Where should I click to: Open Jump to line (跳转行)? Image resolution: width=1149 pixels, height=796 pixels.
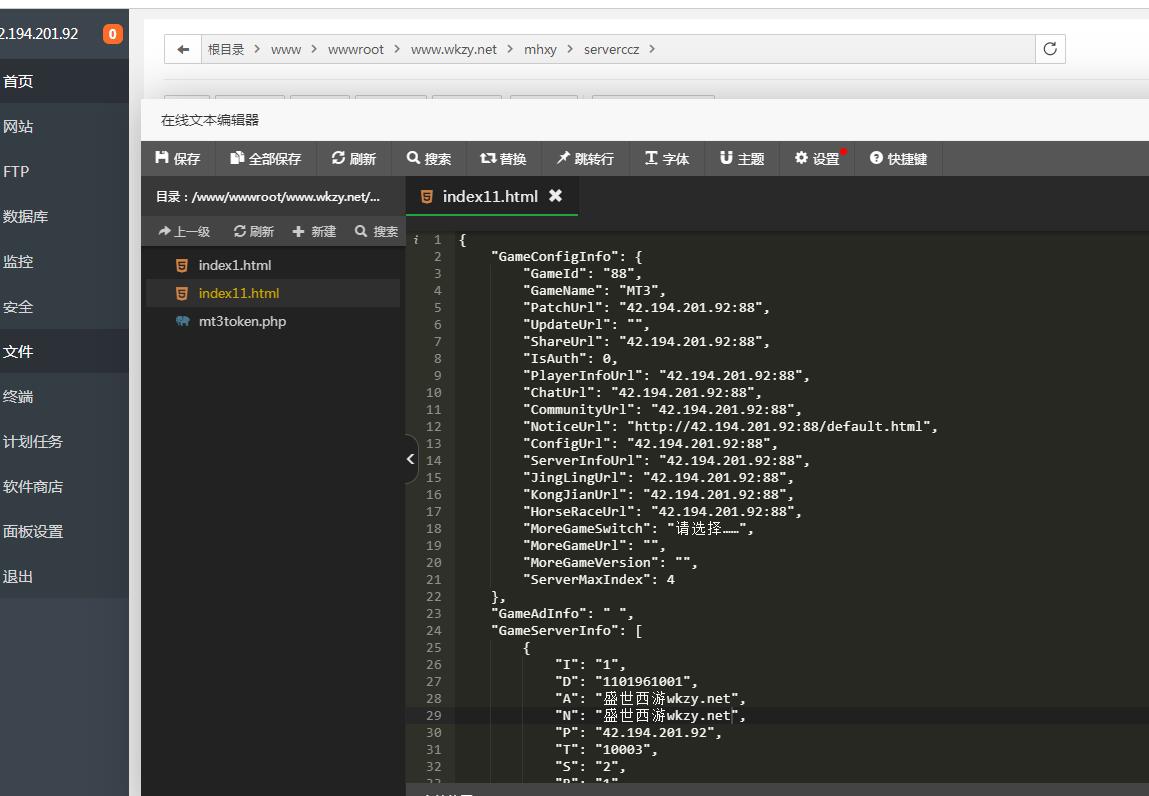[586, 159]
